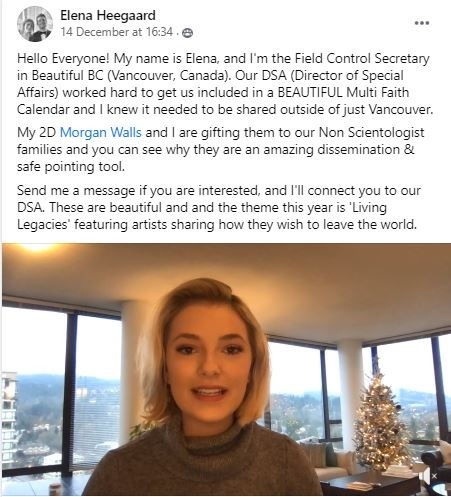Open the author name Elena Heegaard
The height and width of the screenshot is (497, 451).
[108, 15]
